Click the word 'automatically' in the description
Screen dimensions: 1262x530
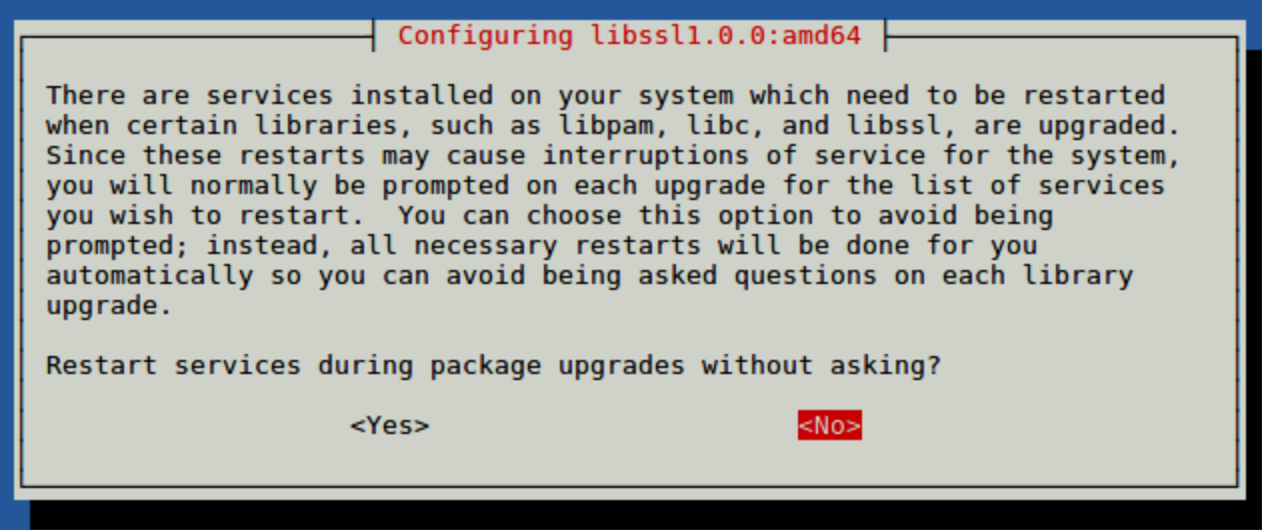[149, 276]
